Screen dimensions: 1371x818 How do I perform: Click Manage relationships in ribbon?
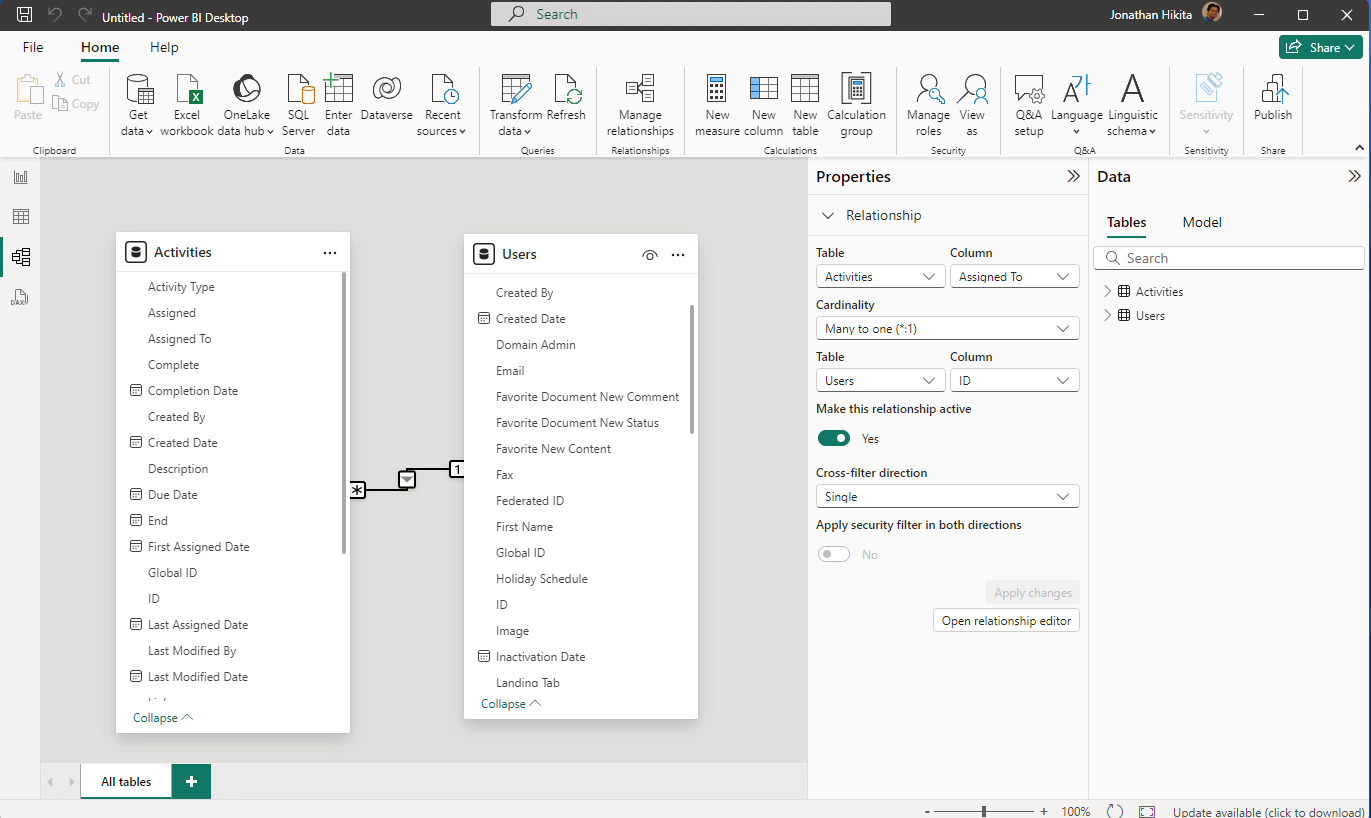click(x=640, y=104)
